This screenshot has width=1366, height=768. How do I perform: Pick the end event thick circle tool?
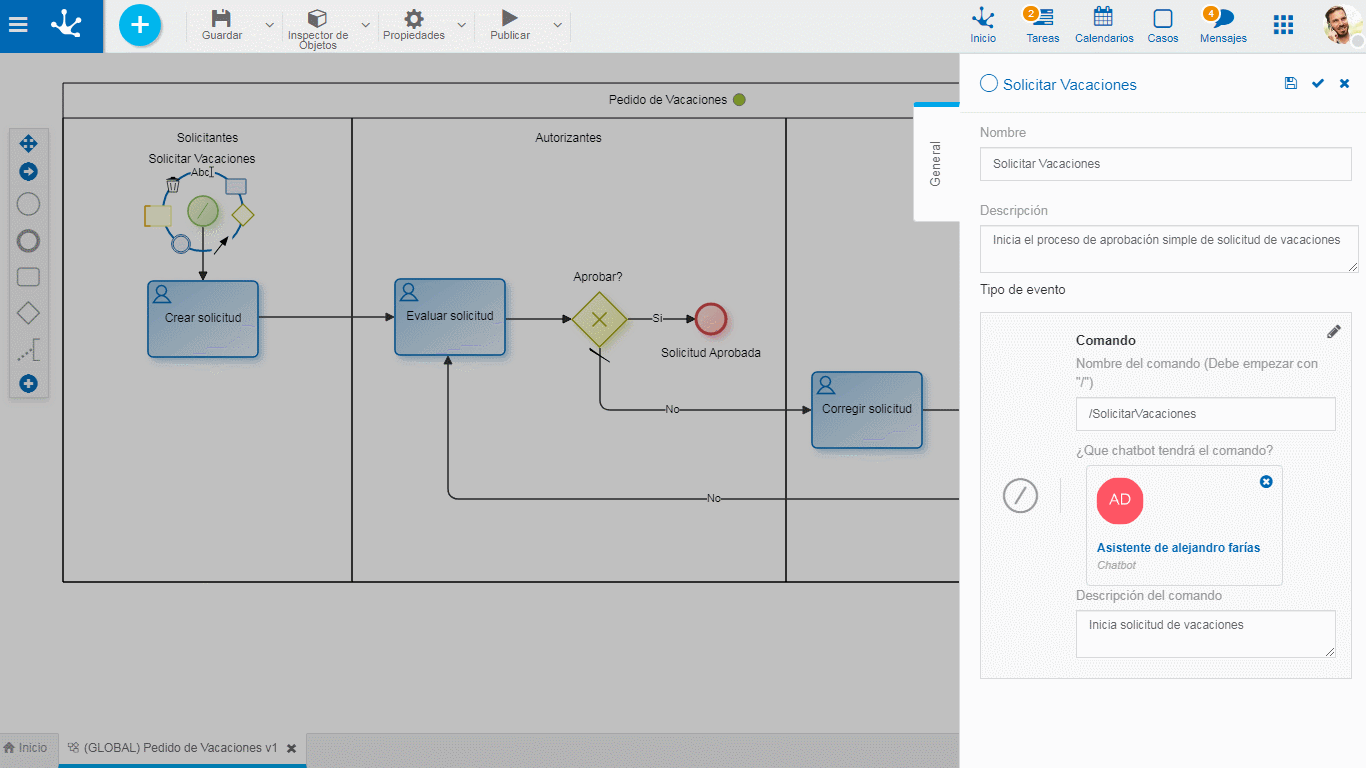(x=29, y=241)
